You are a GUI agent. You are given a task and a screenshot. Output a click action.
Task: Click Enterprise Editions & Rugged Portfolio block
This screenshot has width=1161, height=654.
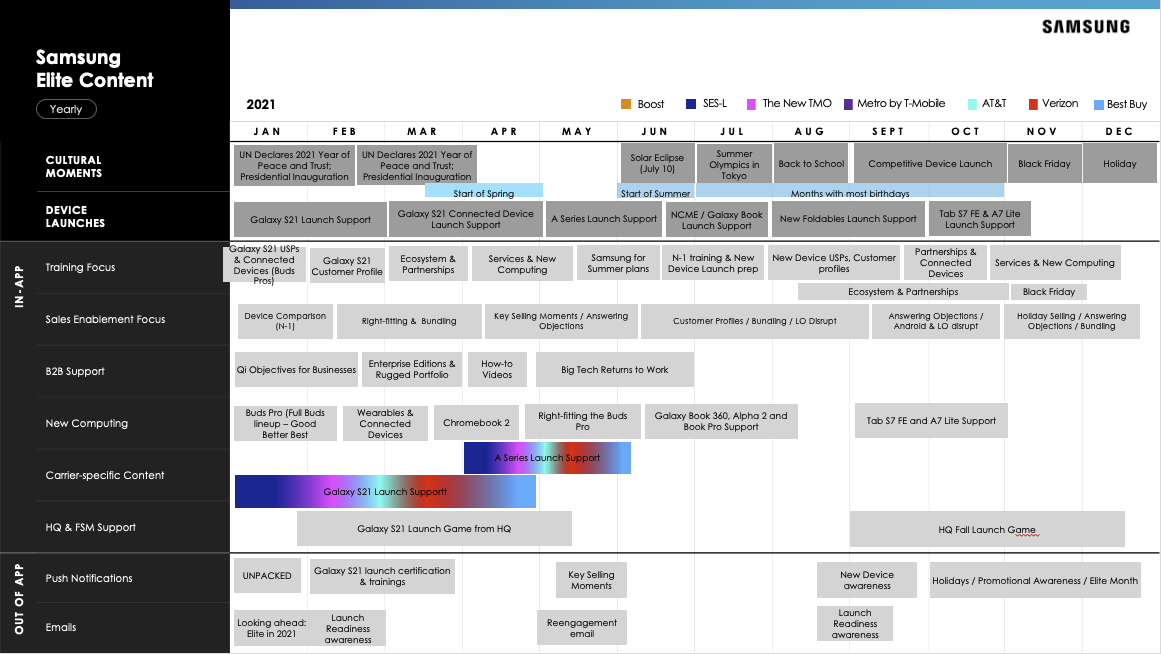click(x=412, y=370)
